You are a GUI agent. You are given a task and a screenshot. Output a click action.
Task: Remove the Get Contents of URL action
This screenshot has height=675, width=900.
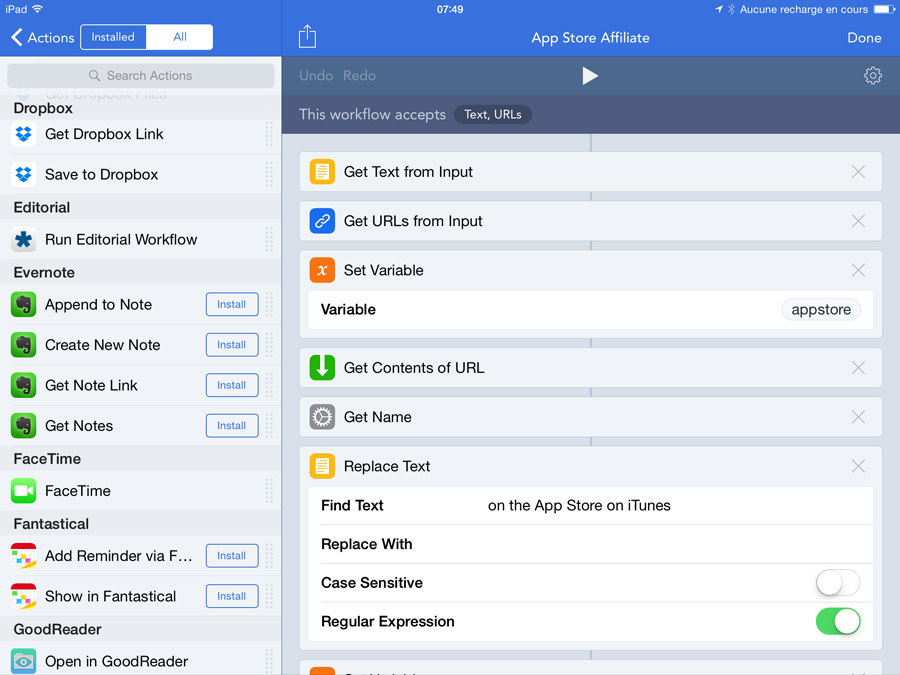pyautogui.click(x=858, y=367)
